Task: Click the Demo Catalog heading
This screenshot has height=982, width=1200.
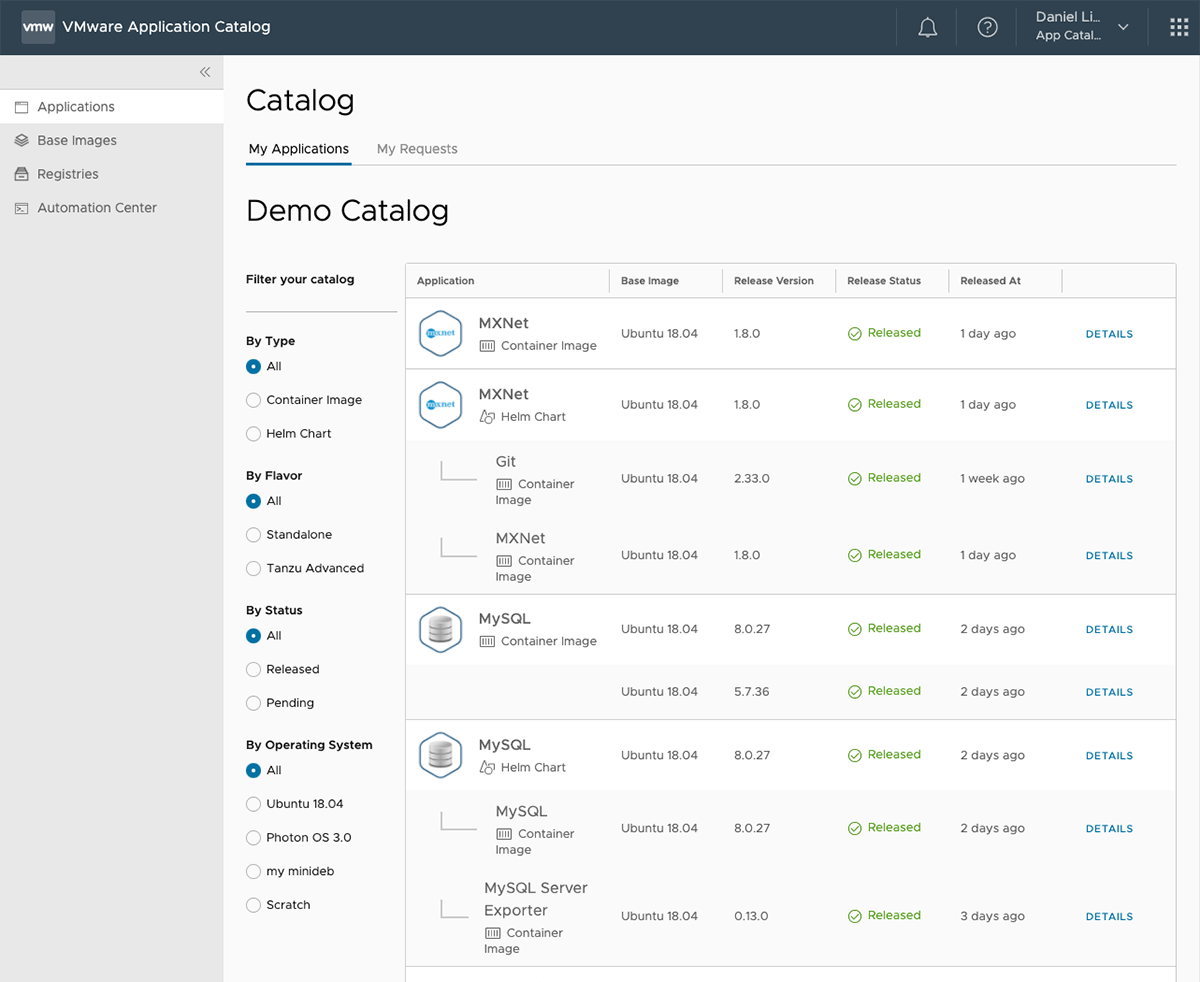Action: (347, 211)
